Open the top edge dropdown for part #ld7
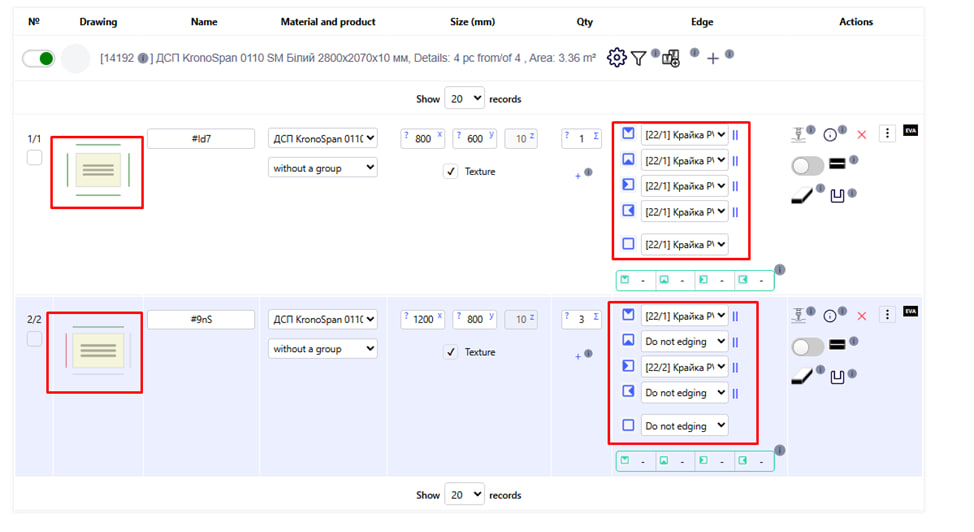The image size is (974, 532). [685, 134]
